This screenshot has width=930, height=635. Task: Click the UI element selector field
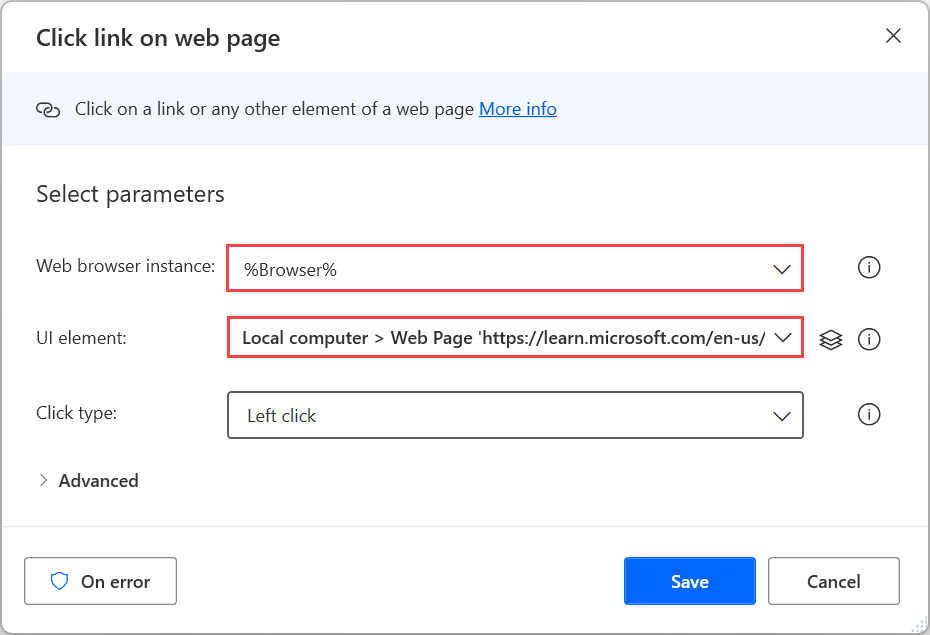500,338
